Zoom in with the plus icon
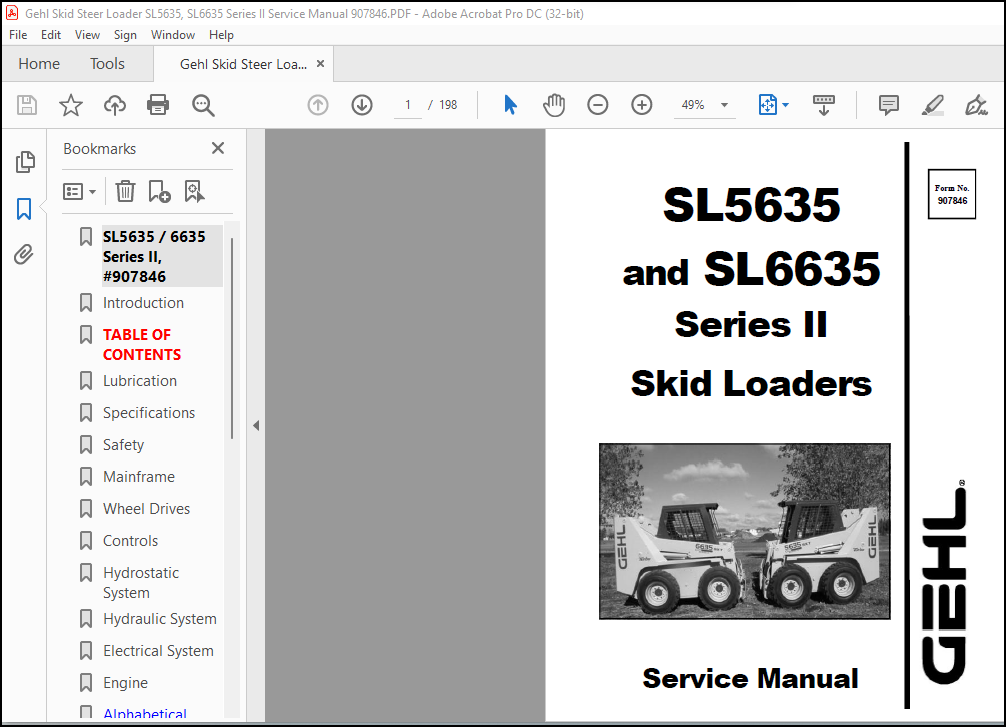 tap(642, 105)
